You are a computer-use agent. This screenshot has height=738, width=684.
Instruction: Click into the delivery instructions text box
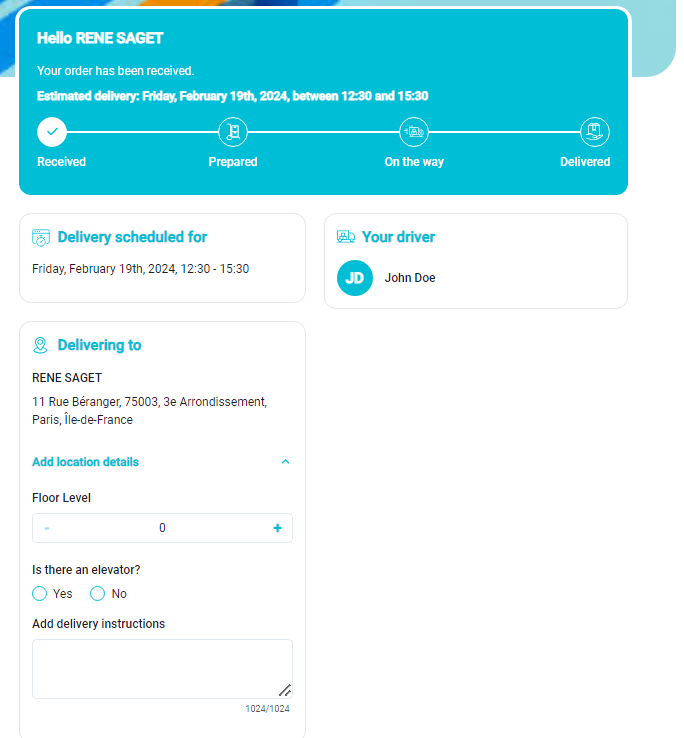(162, 669)
